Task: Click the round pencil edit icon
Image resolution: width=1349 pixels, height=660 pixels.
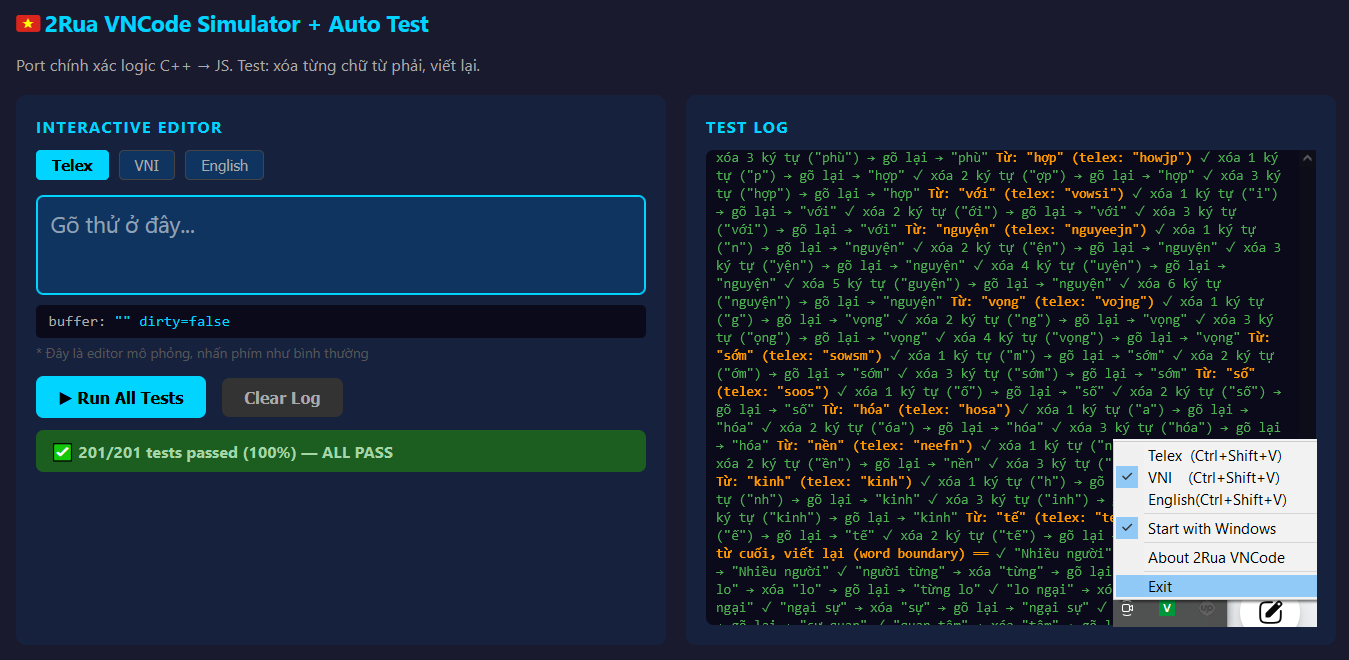Action: pyautogui.click(x=1270, y=611)
